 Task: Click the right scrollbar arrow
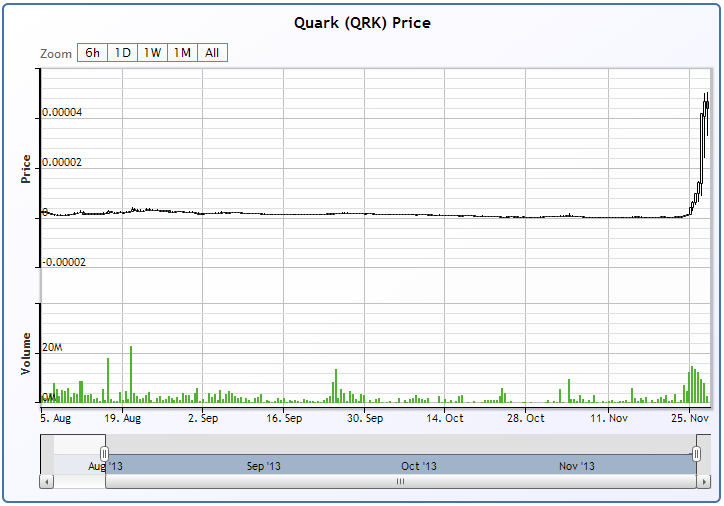[x=703, y=482]
